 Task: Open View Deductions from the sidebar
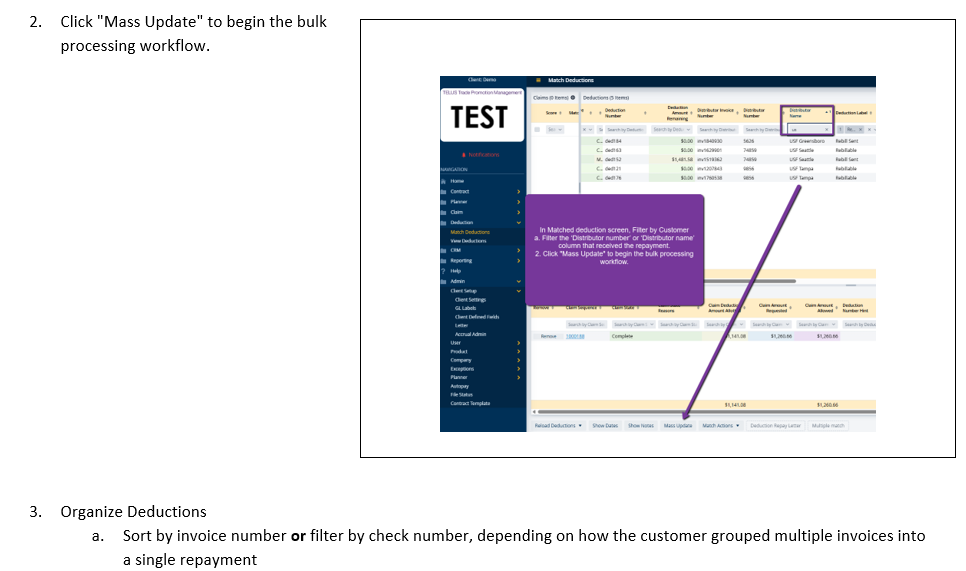tap(468, 241)
